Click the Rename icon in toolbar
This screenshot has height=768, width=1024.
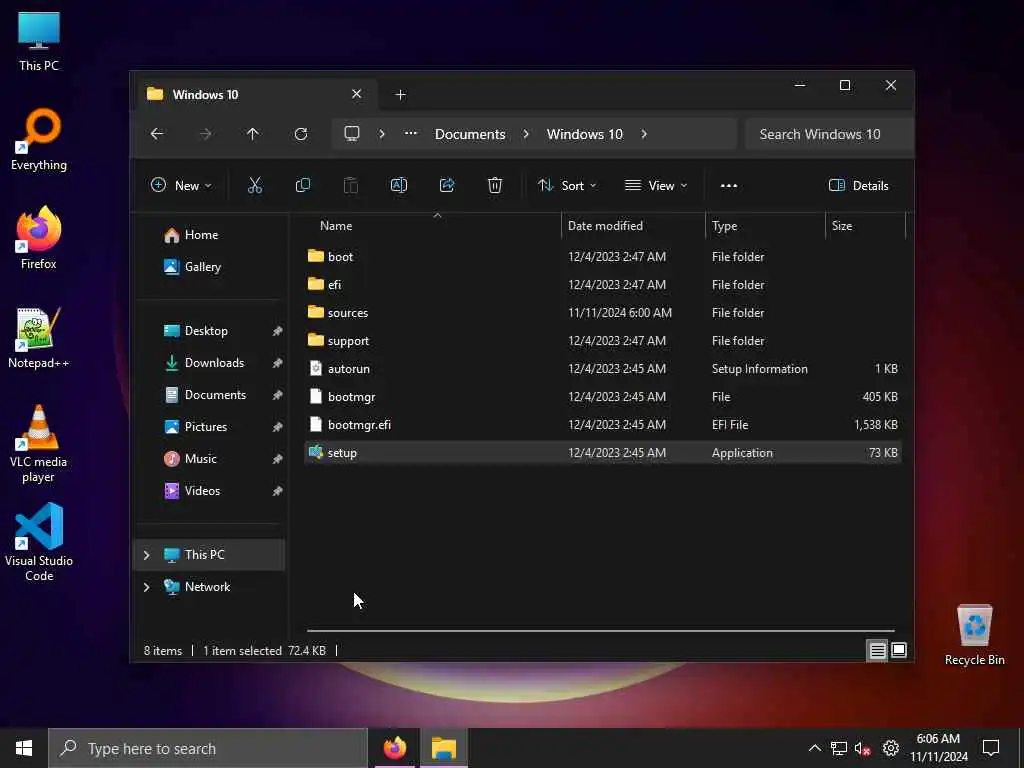(398, 185)
